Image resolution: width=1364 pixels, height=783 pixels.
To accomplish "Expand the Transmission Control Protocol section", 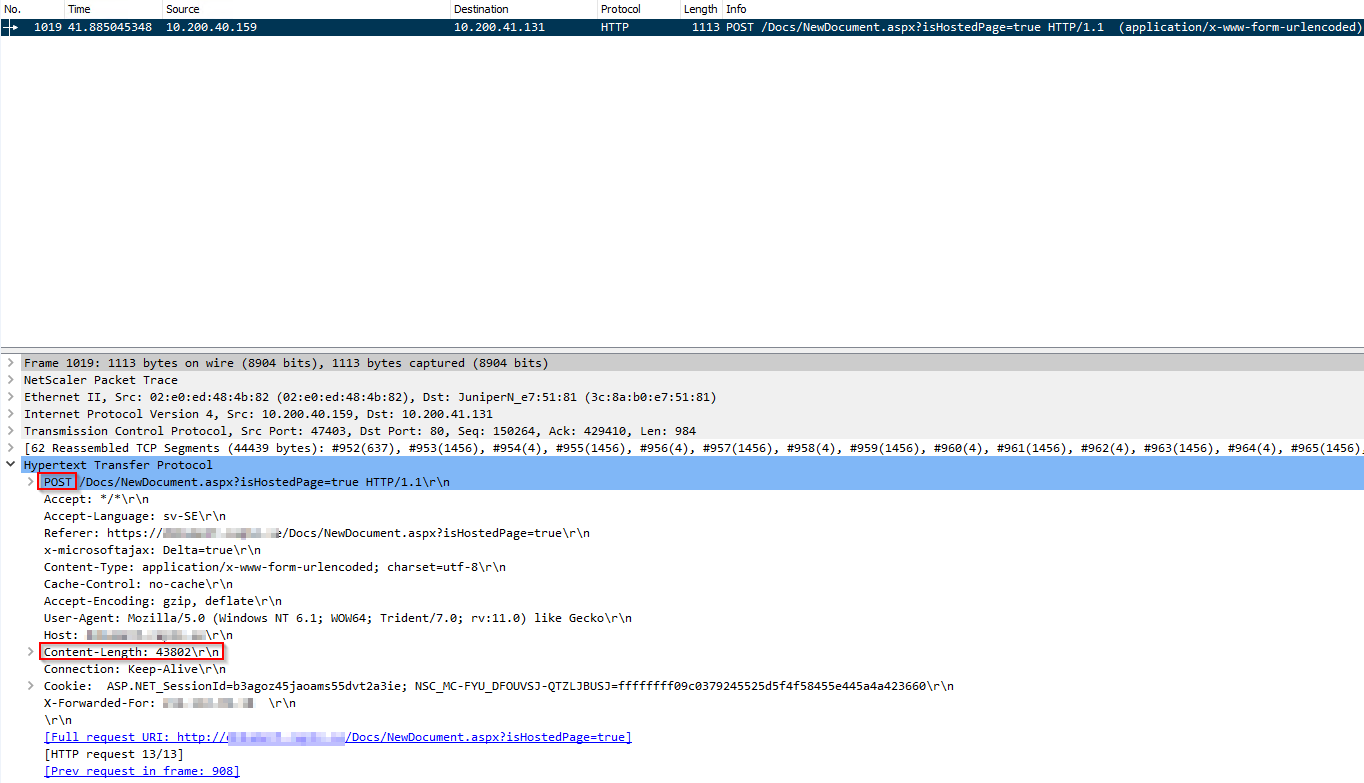I will [x=12, y=431].
